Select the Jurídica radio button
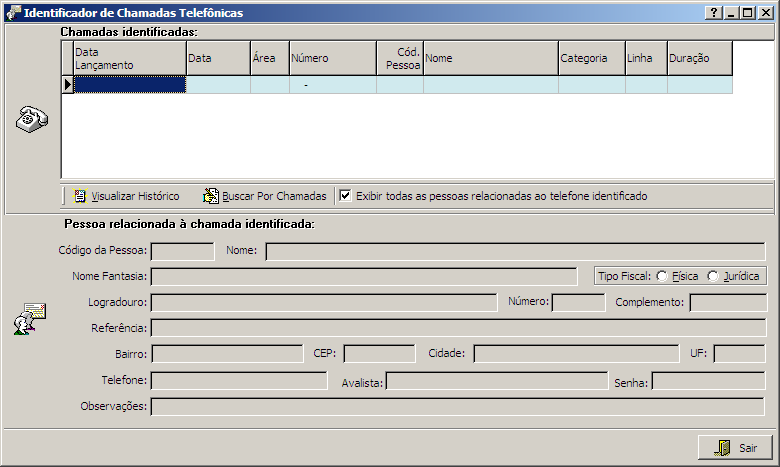 pos(713,276)
